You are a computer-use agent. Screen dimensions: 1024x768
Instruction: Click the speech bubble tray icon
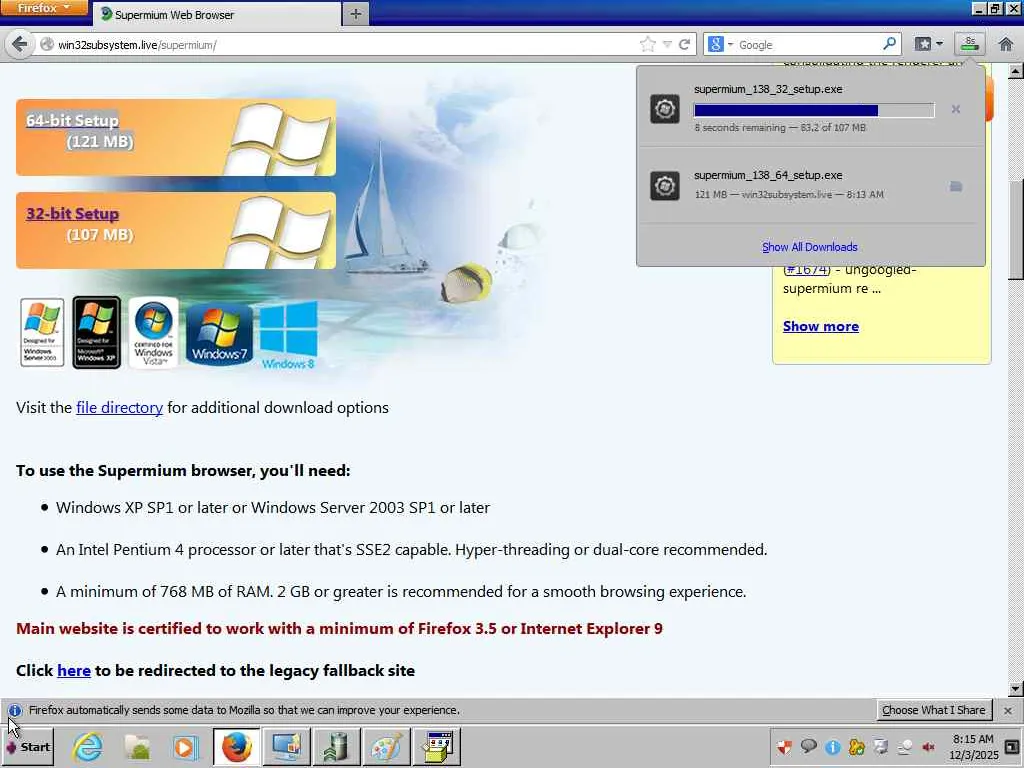click(808, 746)
